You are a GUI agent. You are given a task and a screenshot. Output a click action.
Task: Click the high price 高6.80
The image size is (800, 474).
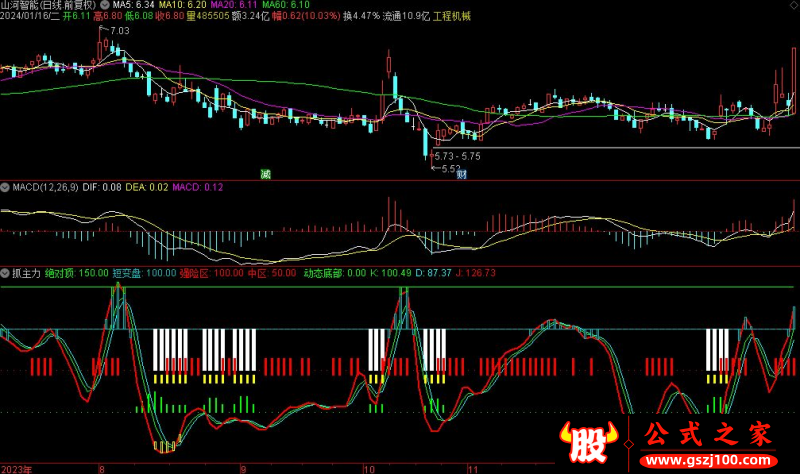pos(108,16)
